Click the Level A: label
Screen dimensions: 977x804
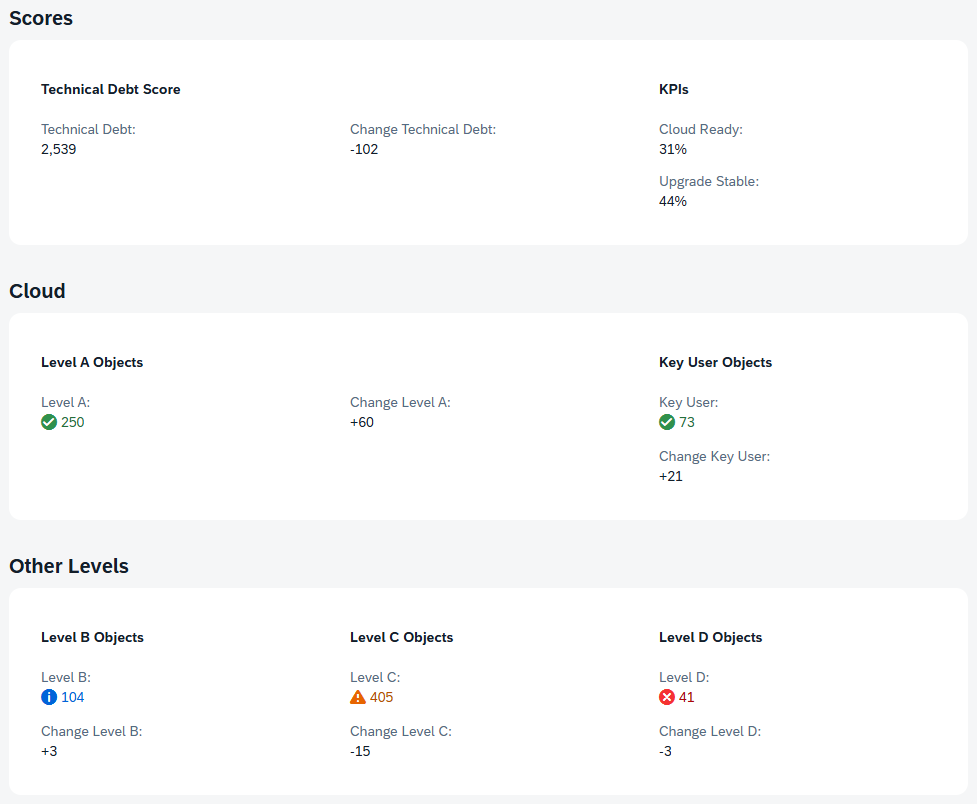(x=65, y=403)
